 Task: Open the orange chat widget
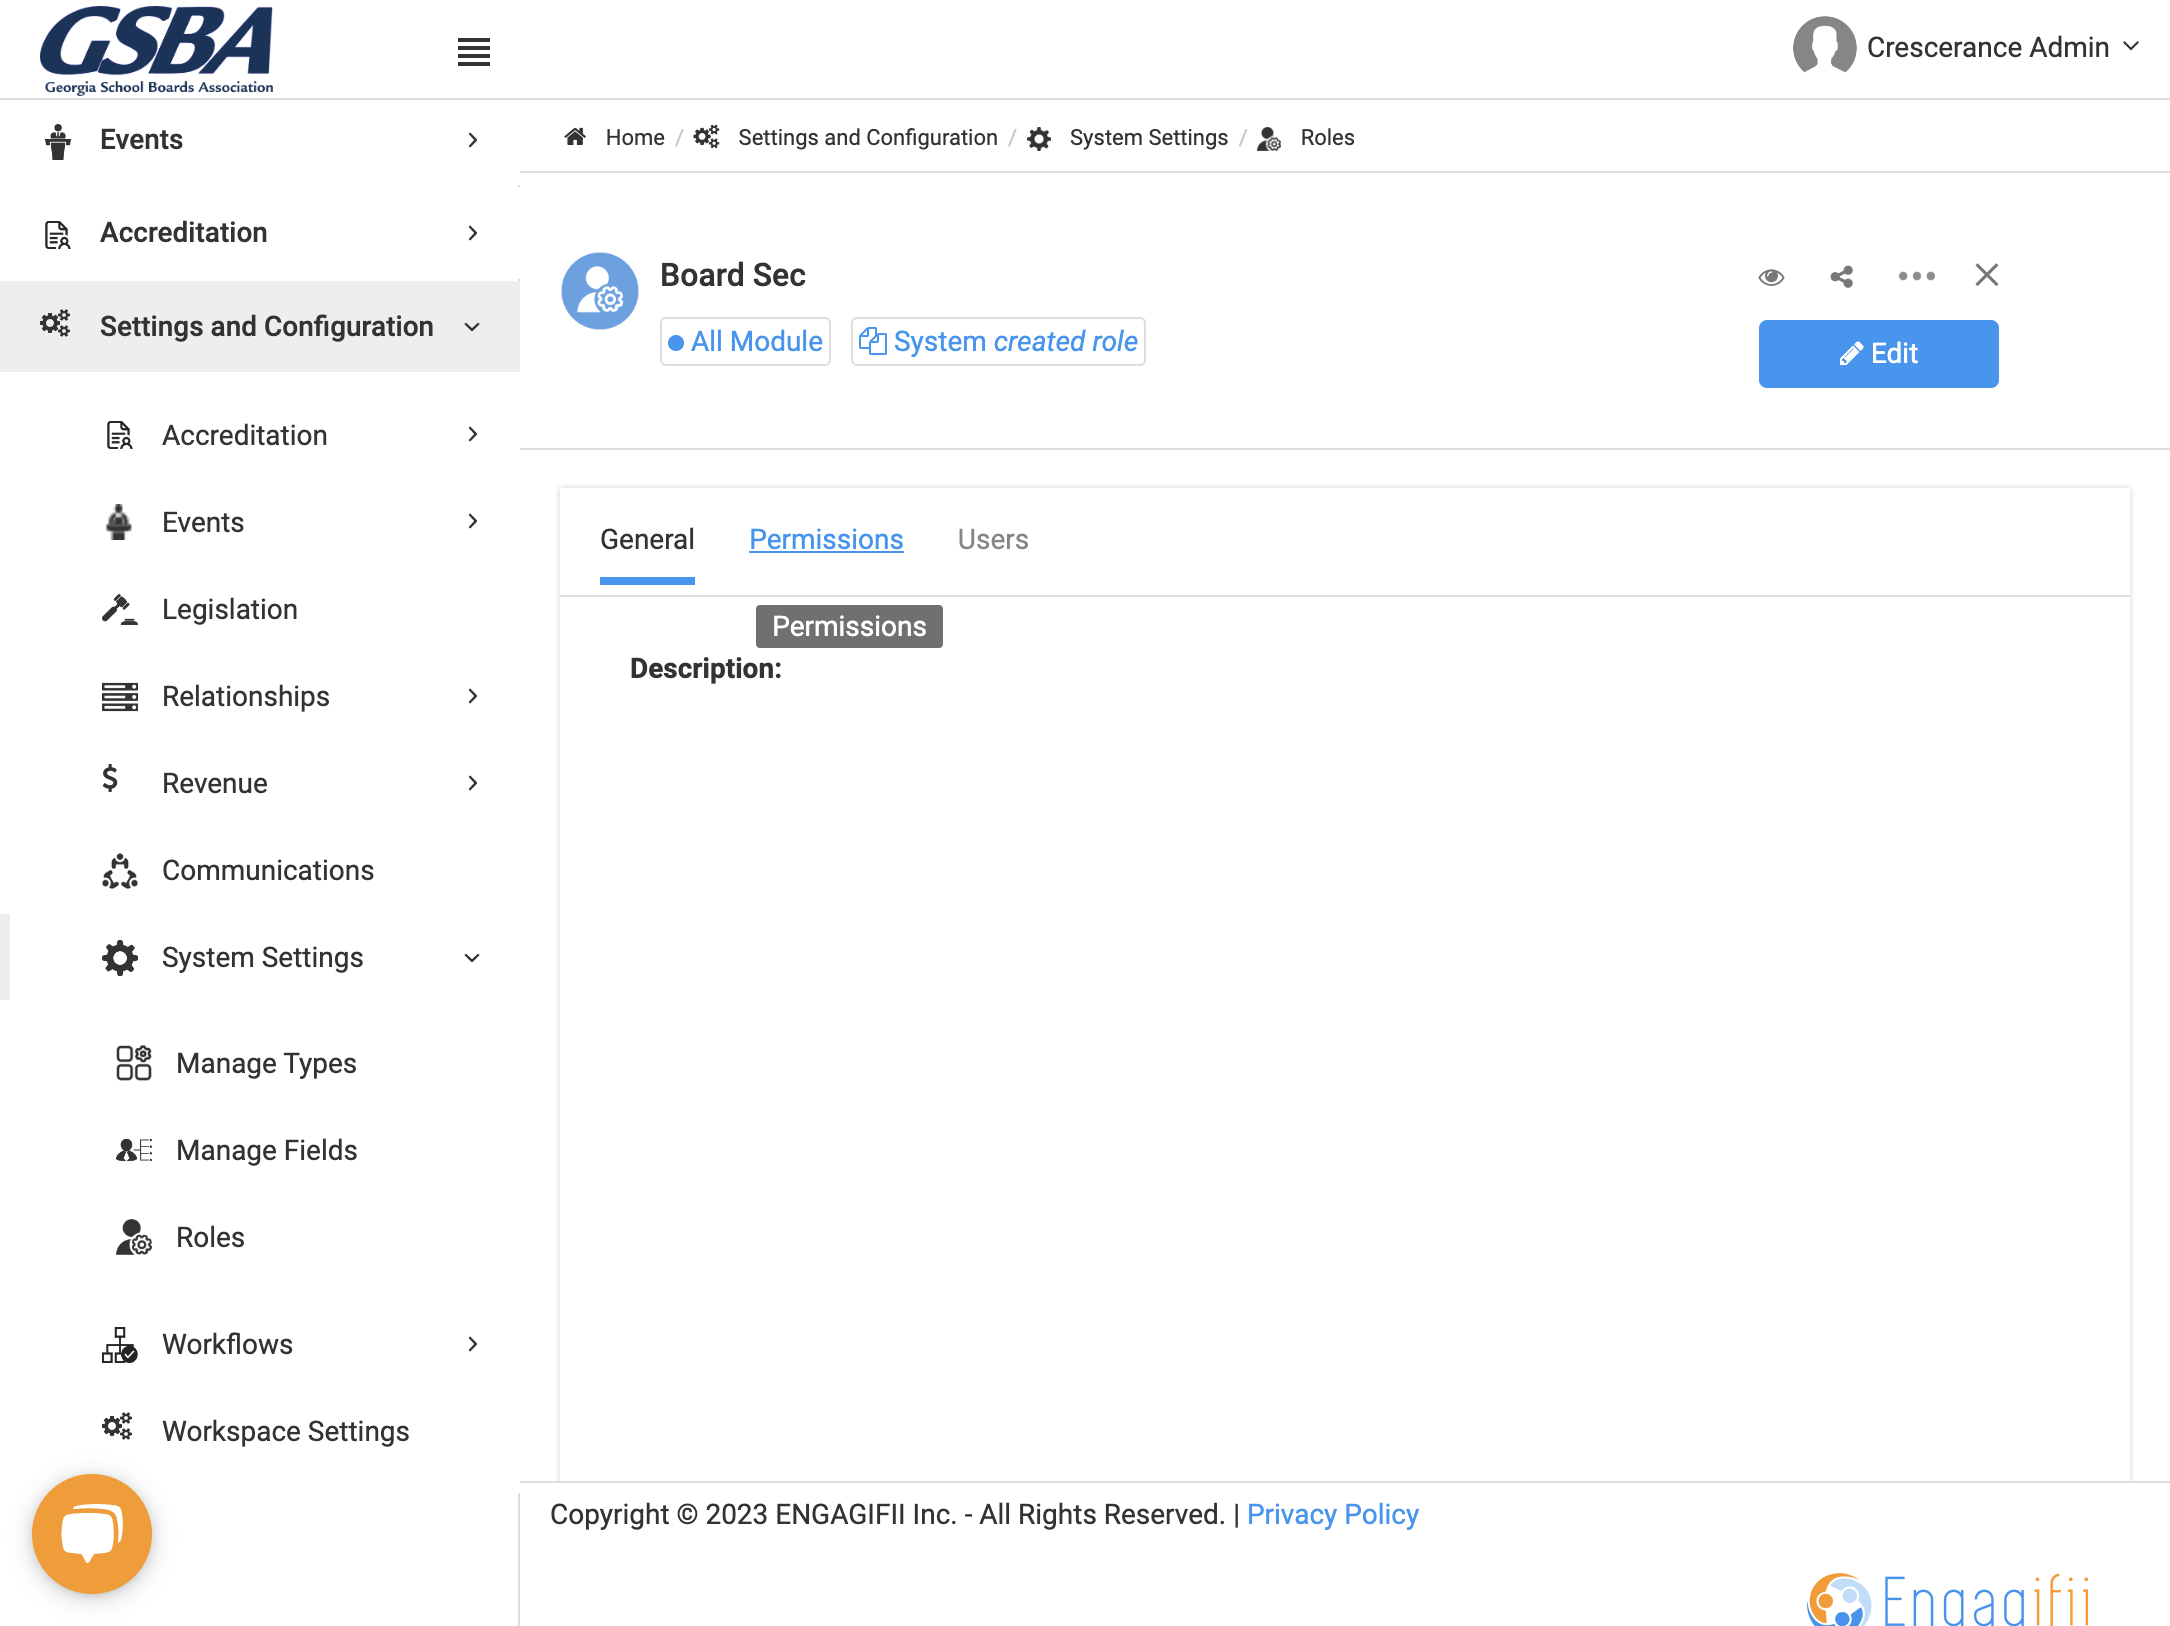tap(92, 1533)
